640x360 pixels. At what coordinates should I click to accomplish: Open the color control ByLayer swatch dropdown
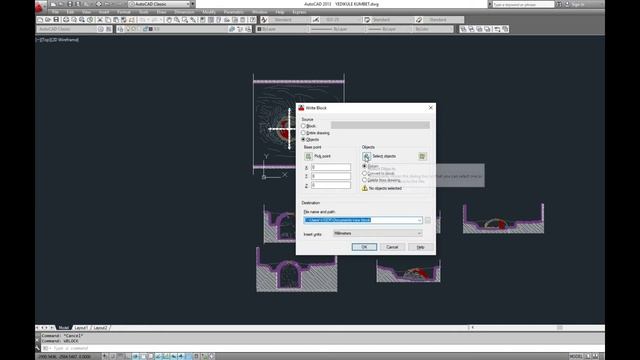[x=282, y=29]
